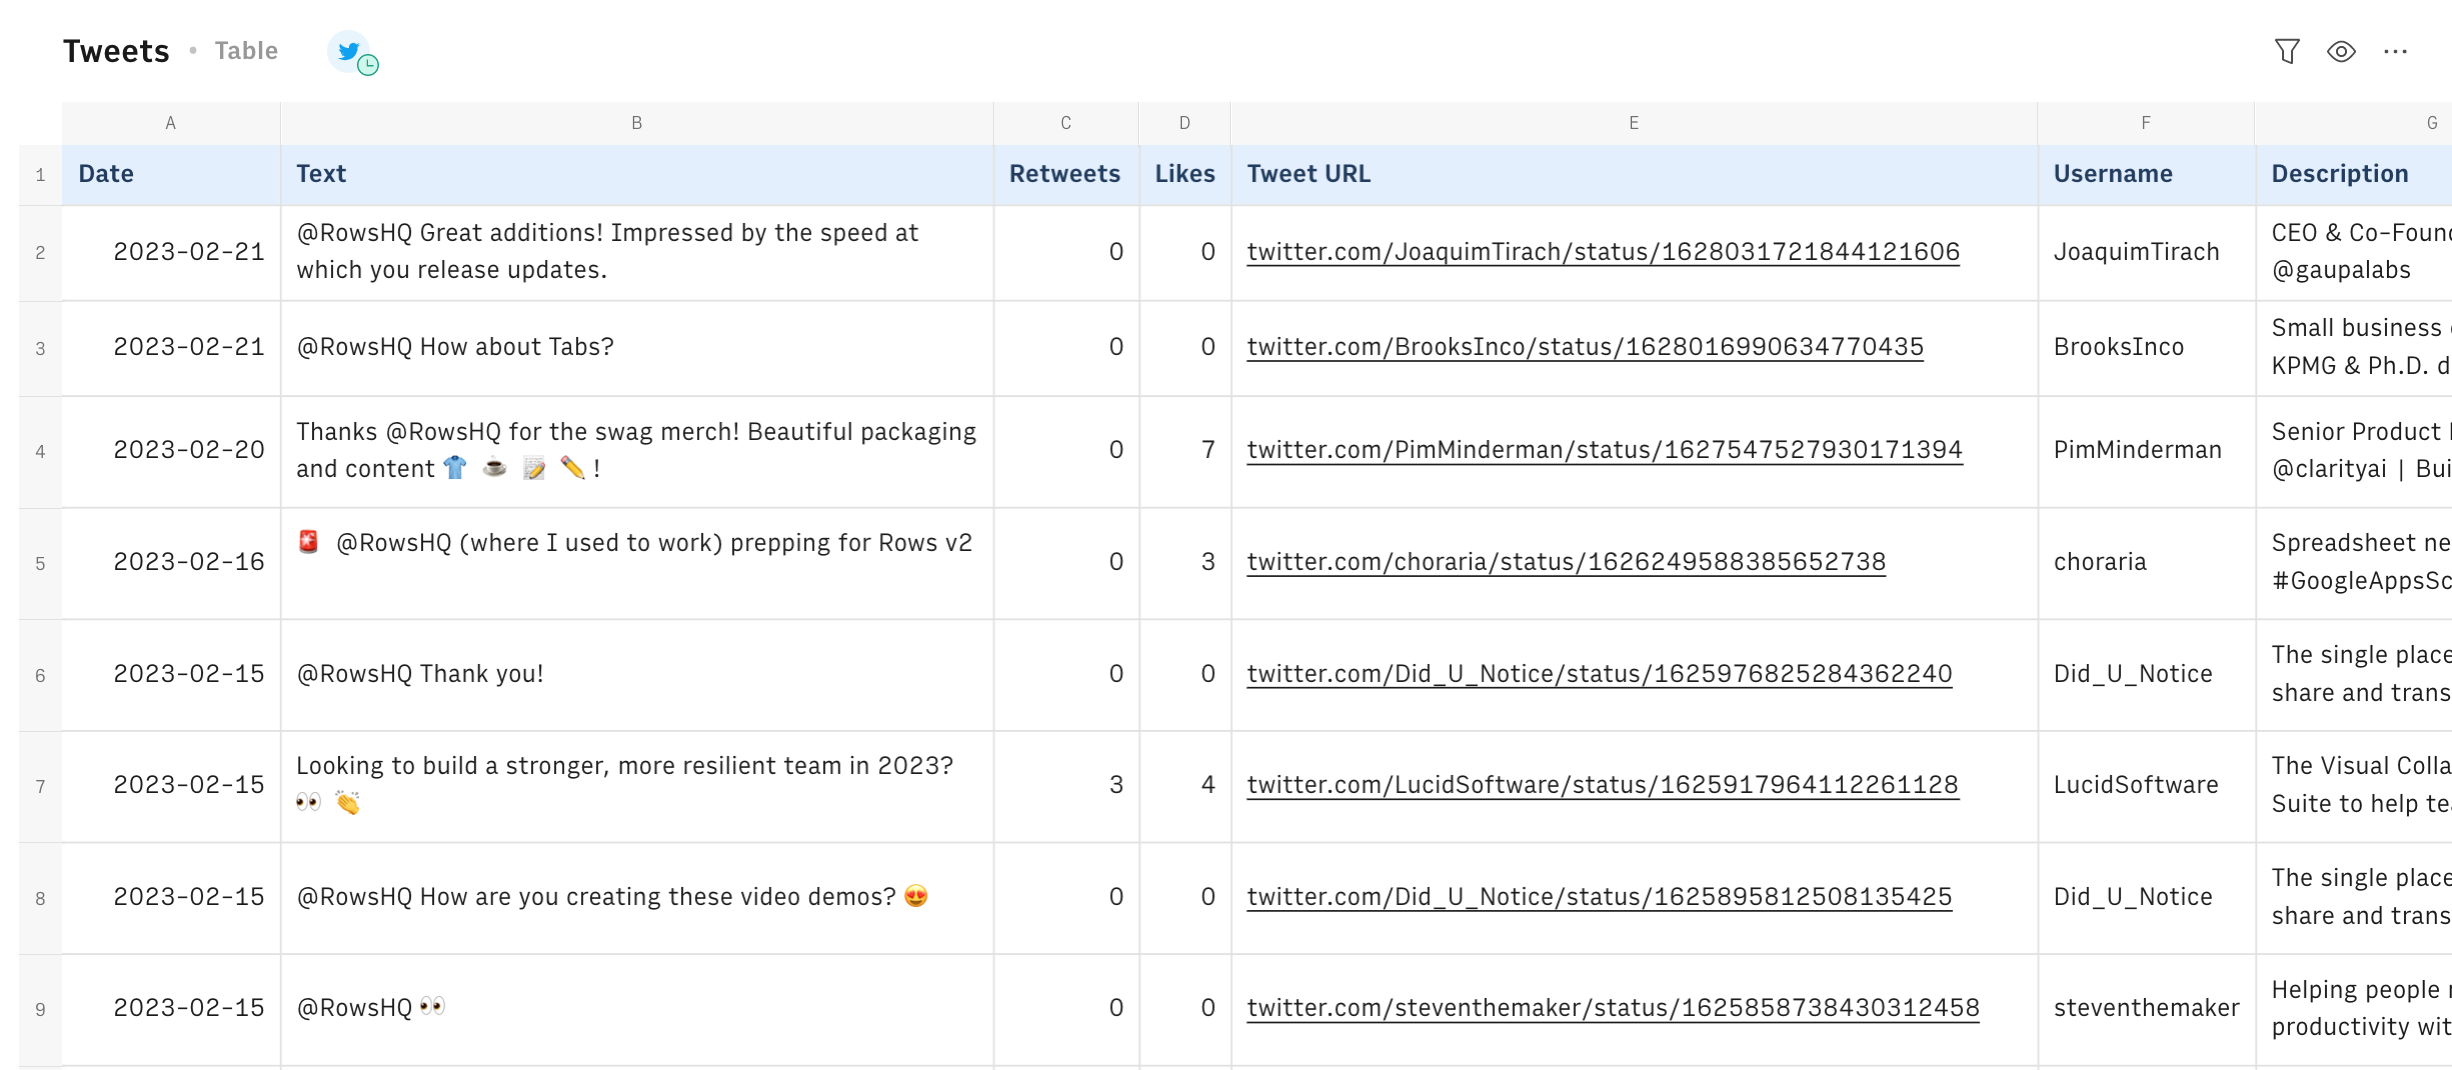The image size is (2452, 1070).
Task: Select column F header
Action: pos(2146,123)
